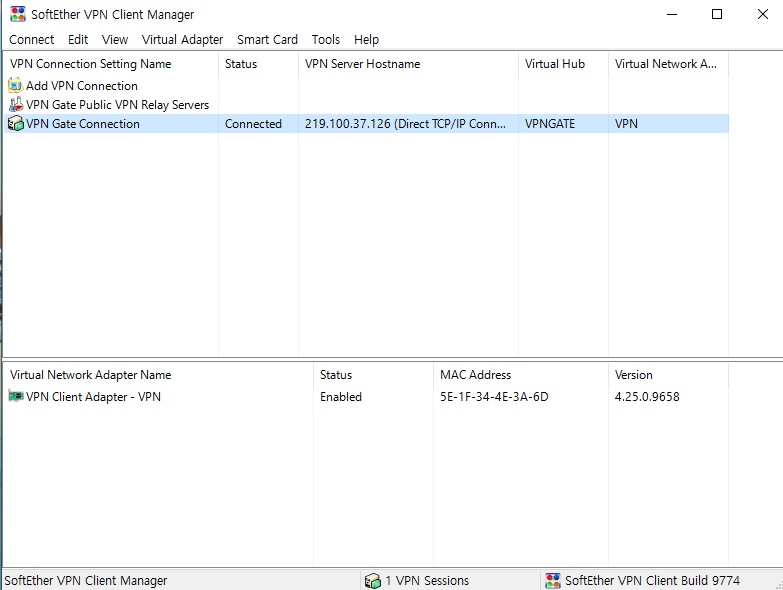Click the VPN Server Hostname column header
This screenshot has width=783, height=590.
click(x=408, y=64)
